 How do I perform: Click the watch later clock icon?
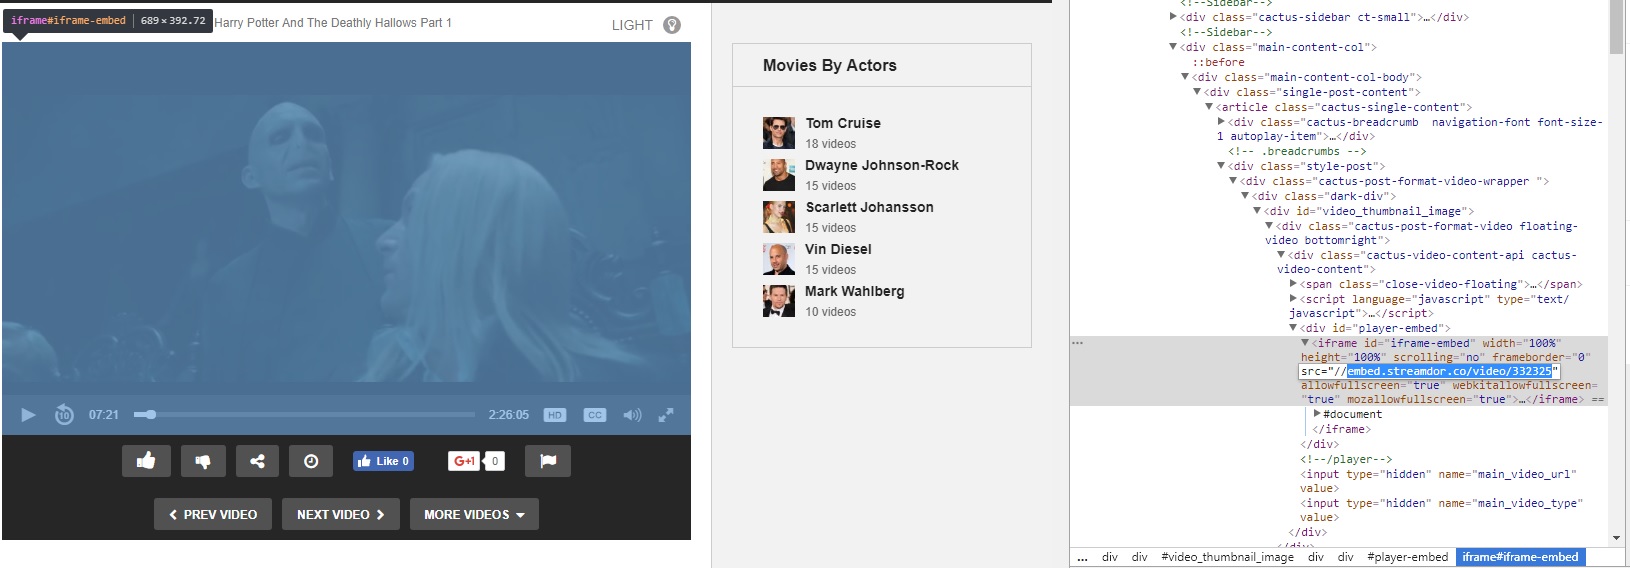click(x=311, y=461)
